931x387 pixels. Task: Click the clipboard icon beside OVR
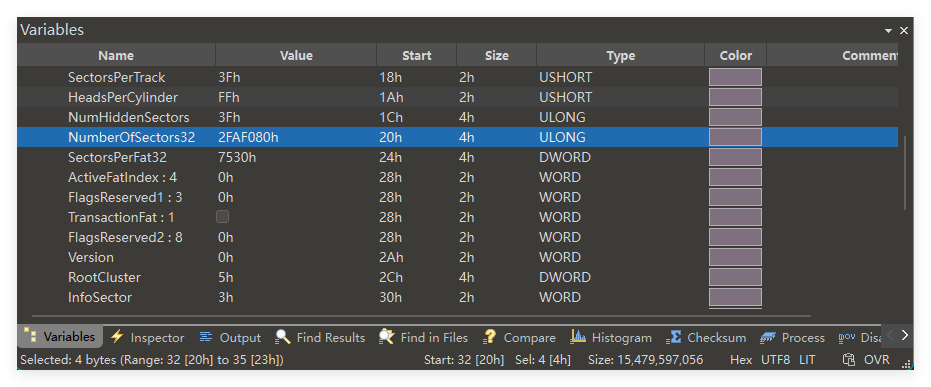[849, 360]
